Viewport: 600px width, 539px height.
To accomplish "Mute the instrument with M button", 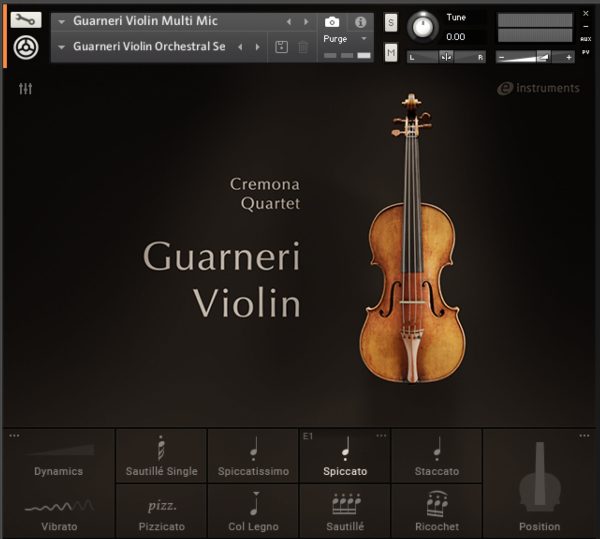I will tap(390, 52).
